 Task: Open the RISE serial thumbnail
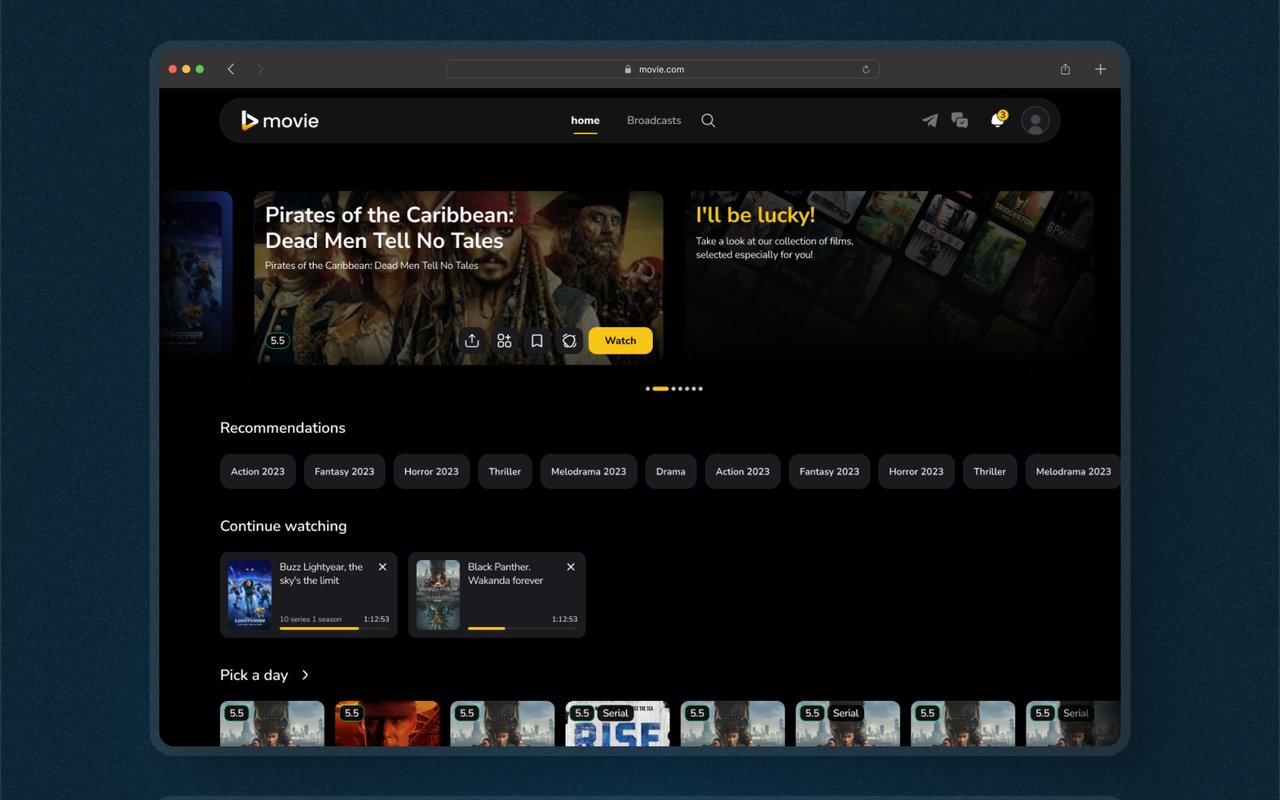coord(617,724)
